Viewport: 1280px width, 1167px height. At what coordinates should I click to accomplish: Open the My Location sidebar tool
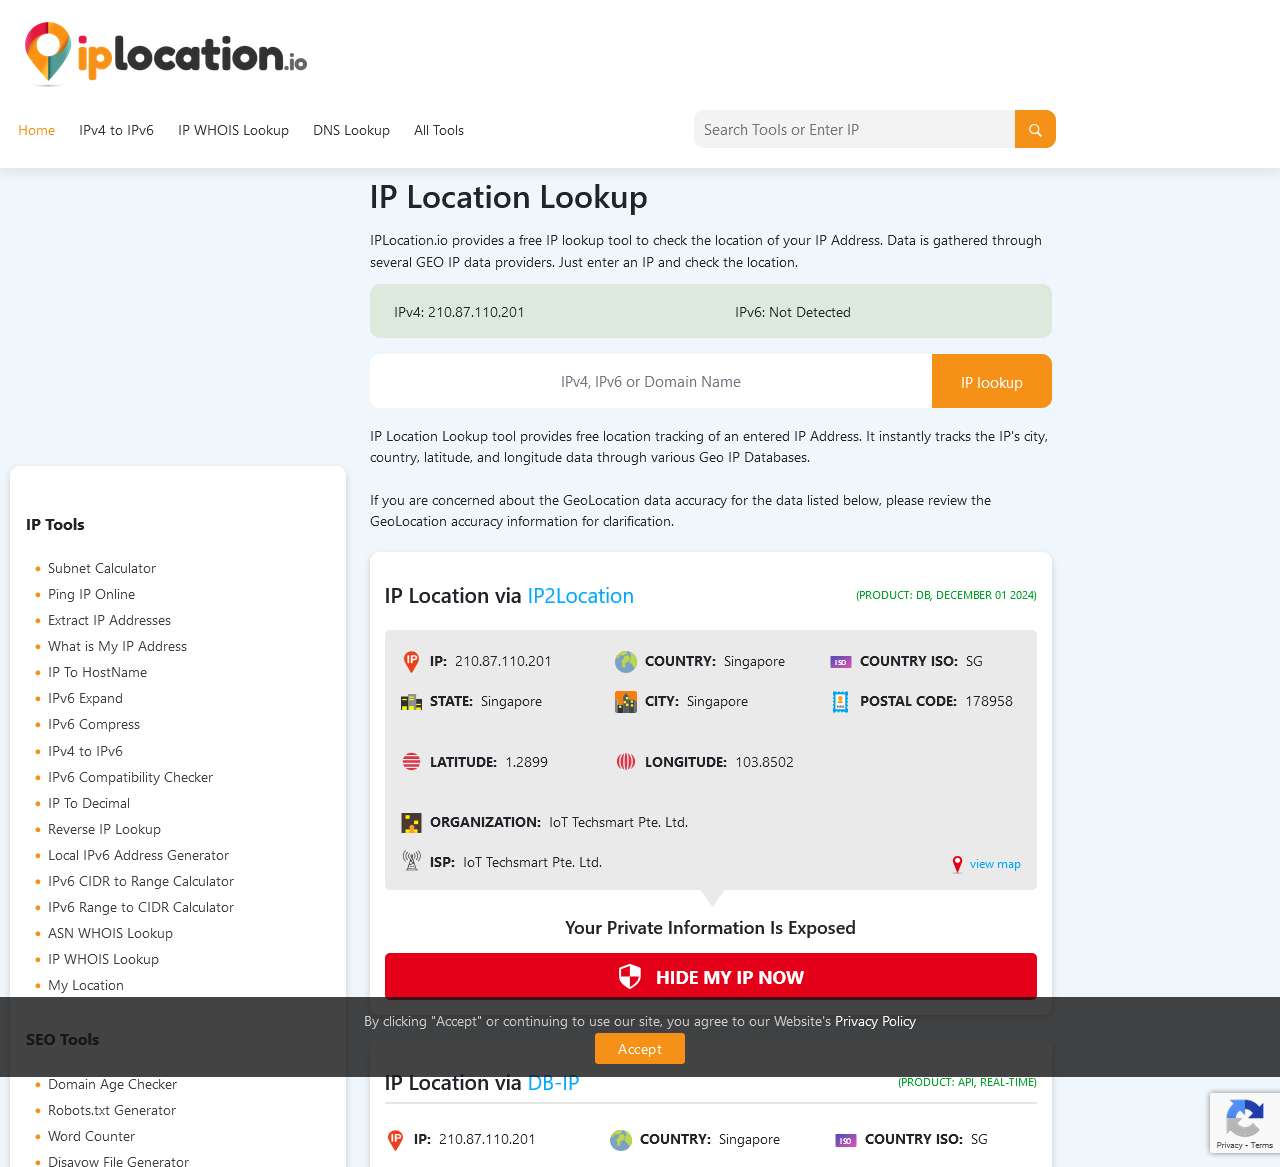click(86, 985)
